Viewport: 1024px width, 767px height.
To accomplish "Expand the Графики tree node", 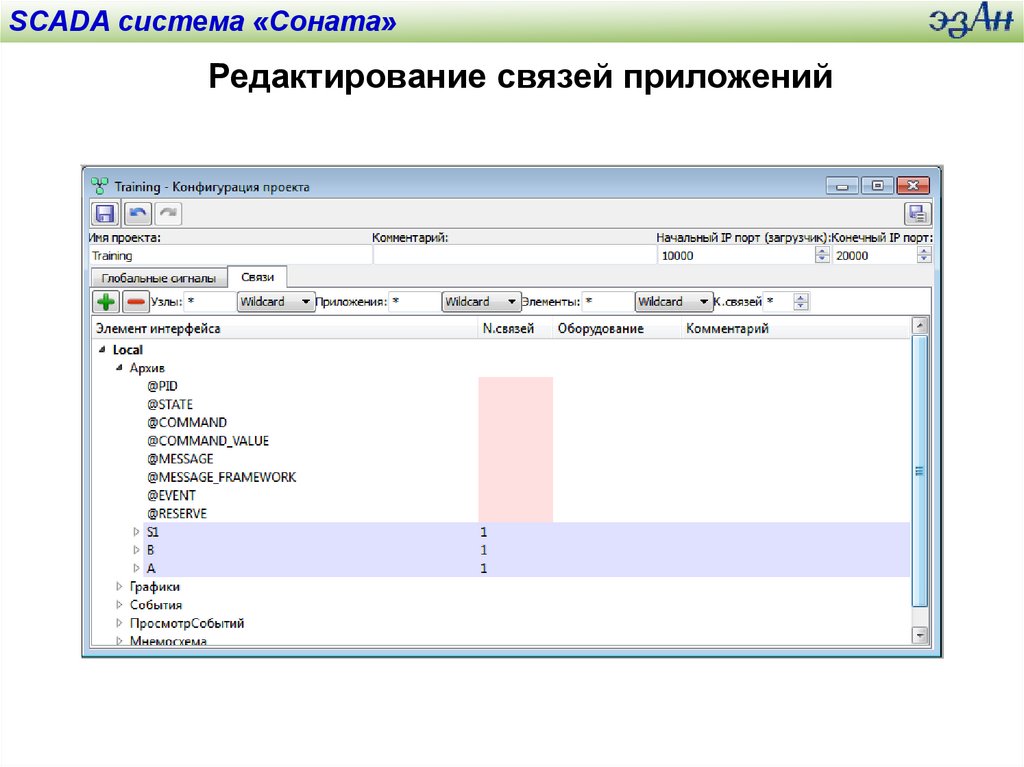I will 120,587.
